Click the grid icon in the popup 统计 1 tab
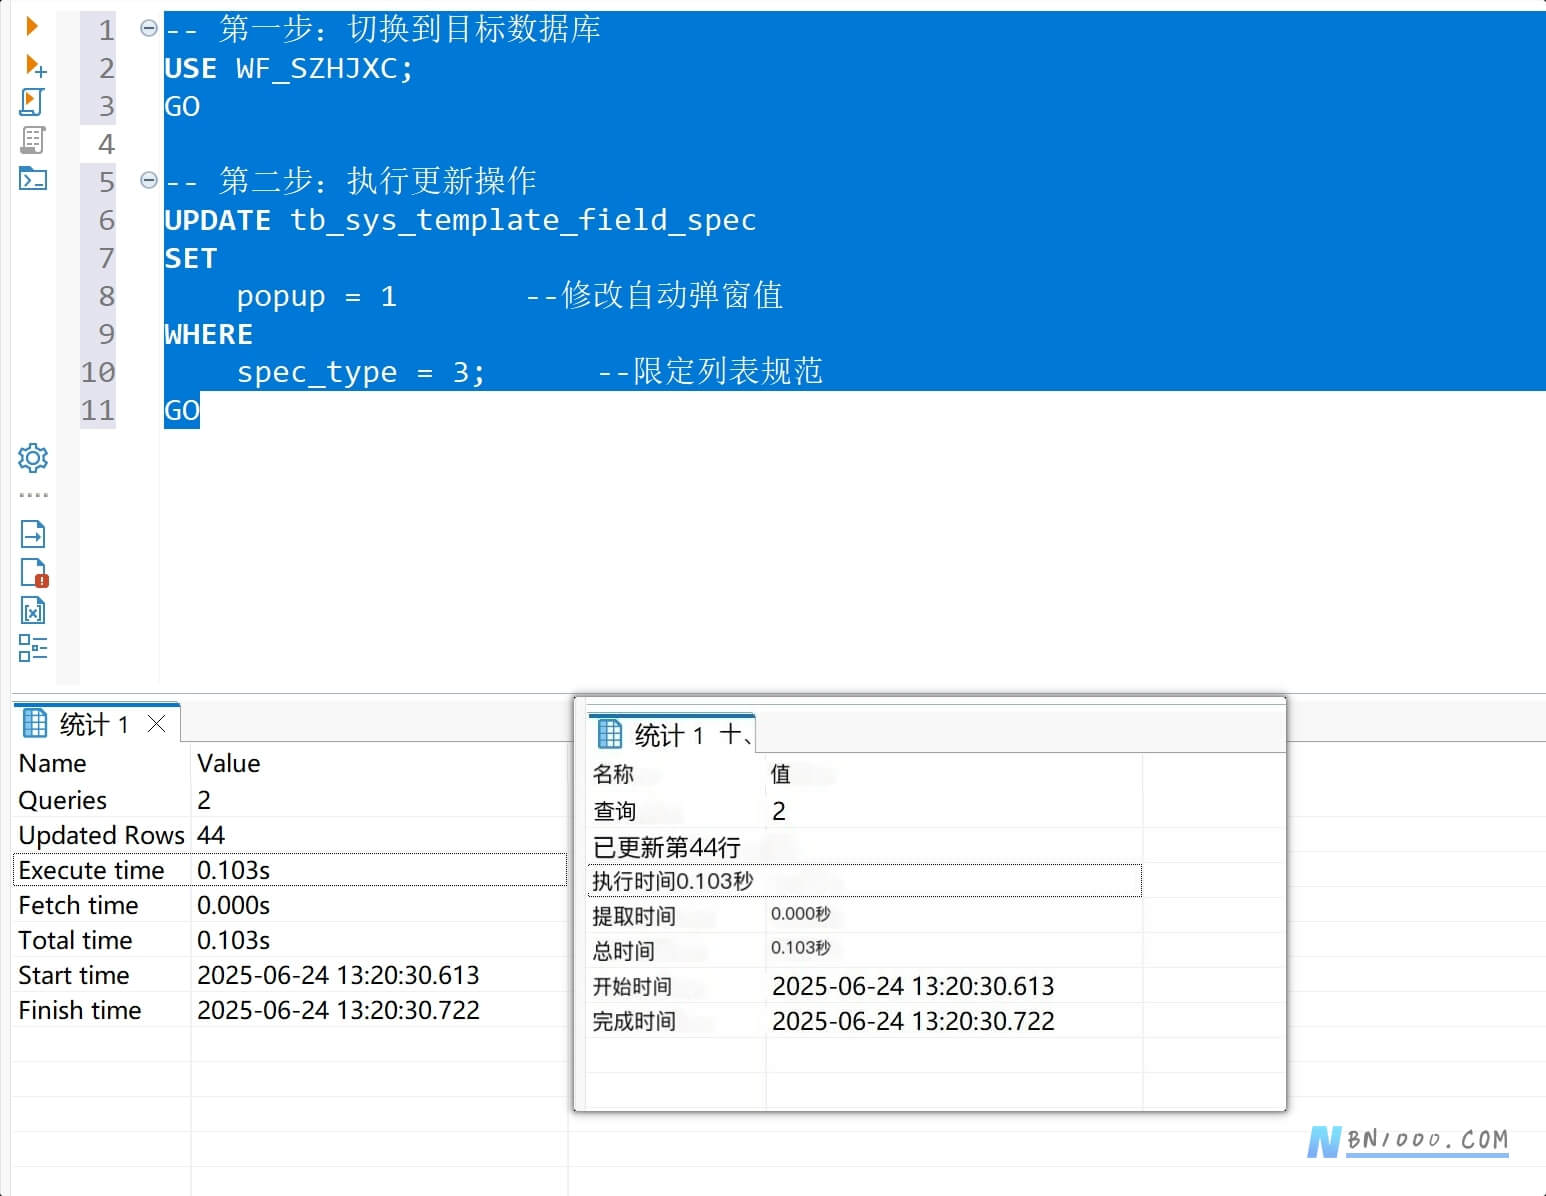Image resolution: width=1546 pixels, height=1196 pixels. coord(610,735)
